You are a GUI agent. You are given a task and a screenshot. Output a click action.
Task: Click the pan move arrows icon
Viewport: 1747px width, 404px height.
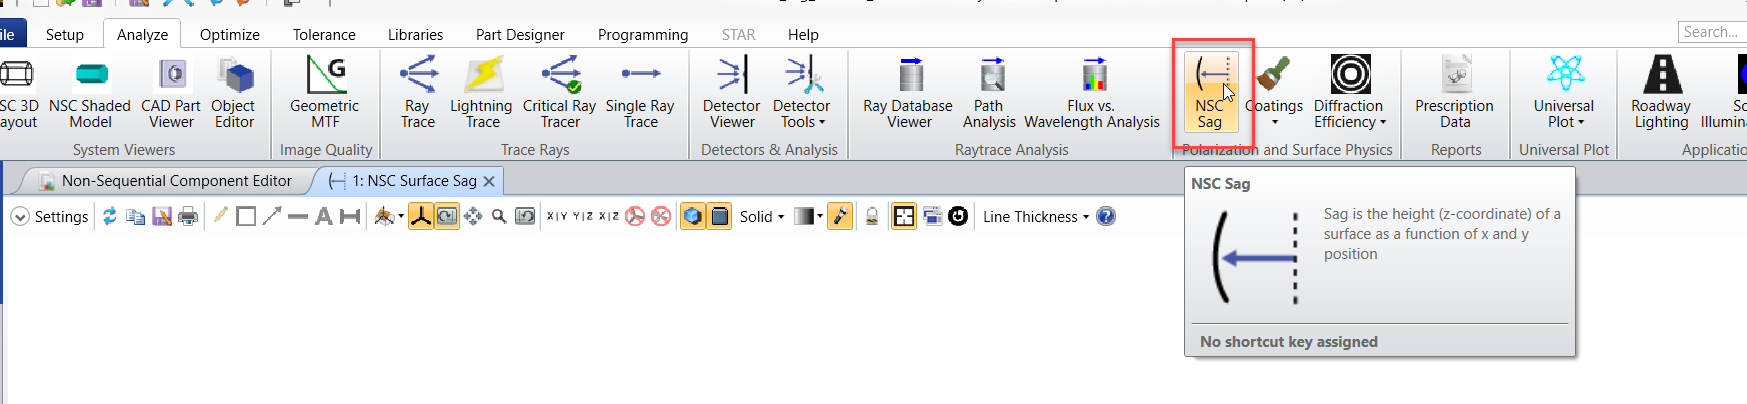coord(473,216)
